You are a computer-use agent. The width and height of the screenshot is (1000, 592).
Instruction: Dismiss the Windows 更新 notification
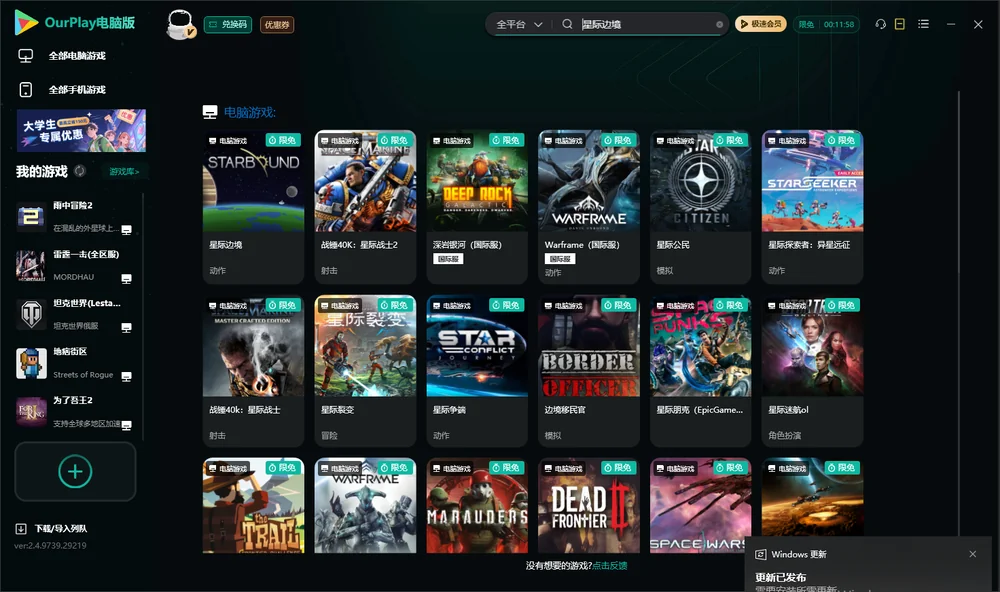pyautogui.click(x=973, y=554)
